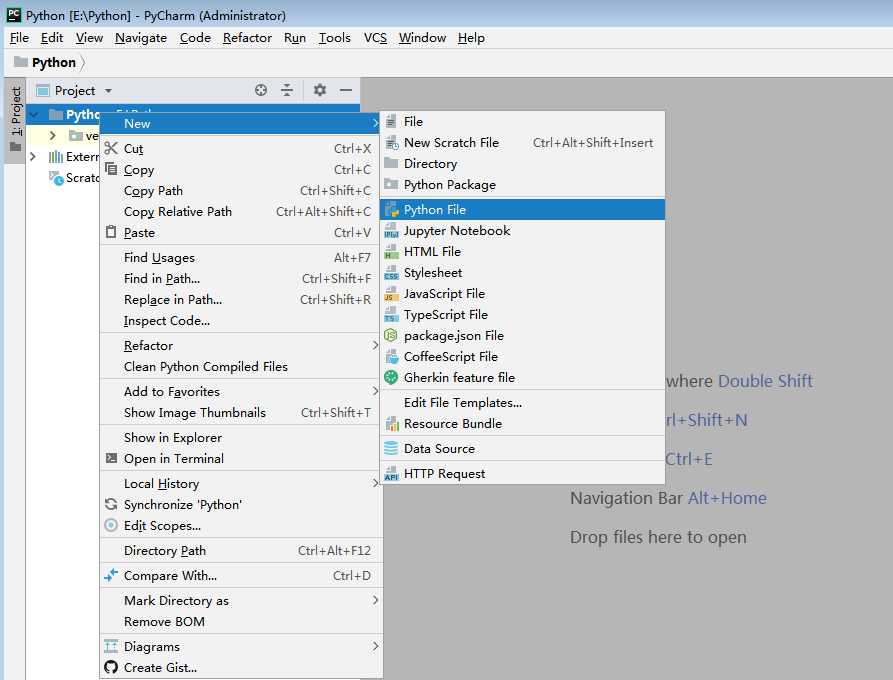The image size is (893, 680).
Task: Click Directory Path menu entry
Action: click(x=240, y=550)
